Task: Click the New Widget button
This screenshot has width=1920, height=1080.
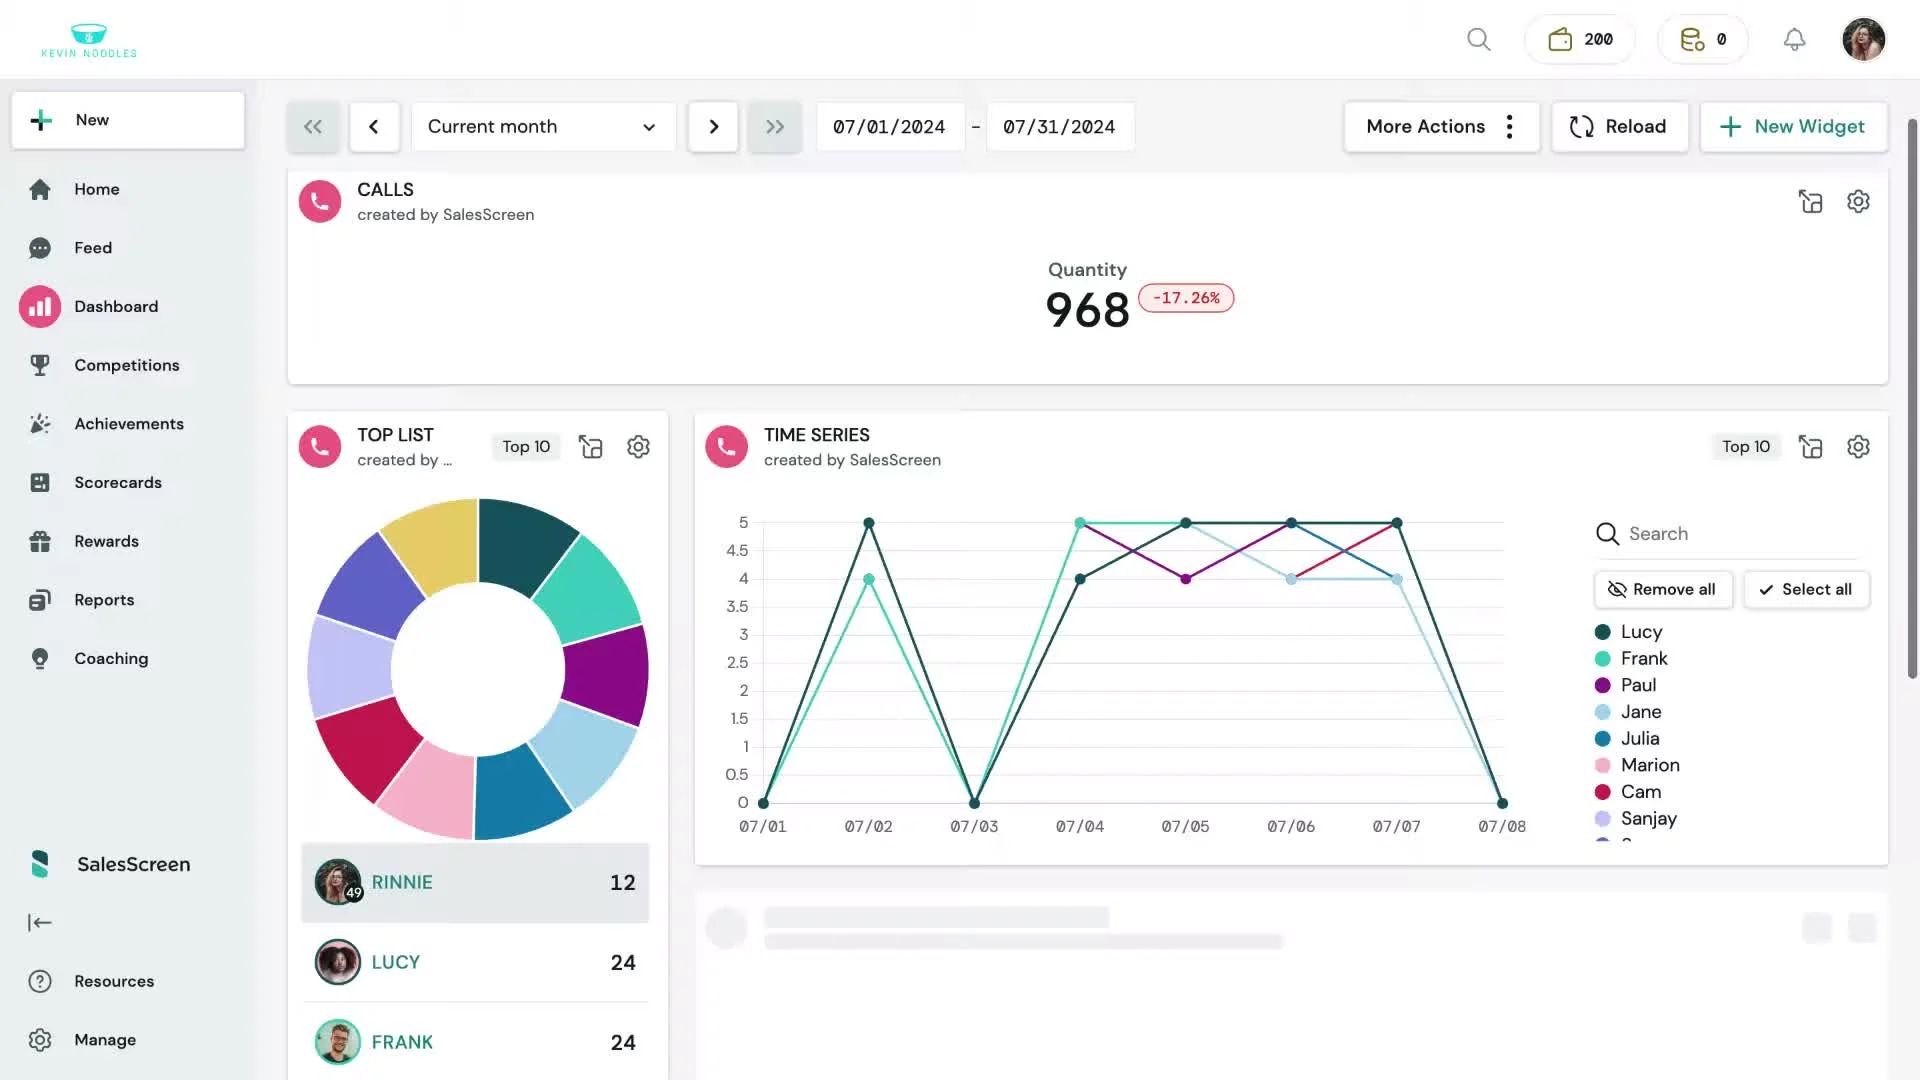Action: (x=1793, y=127)
